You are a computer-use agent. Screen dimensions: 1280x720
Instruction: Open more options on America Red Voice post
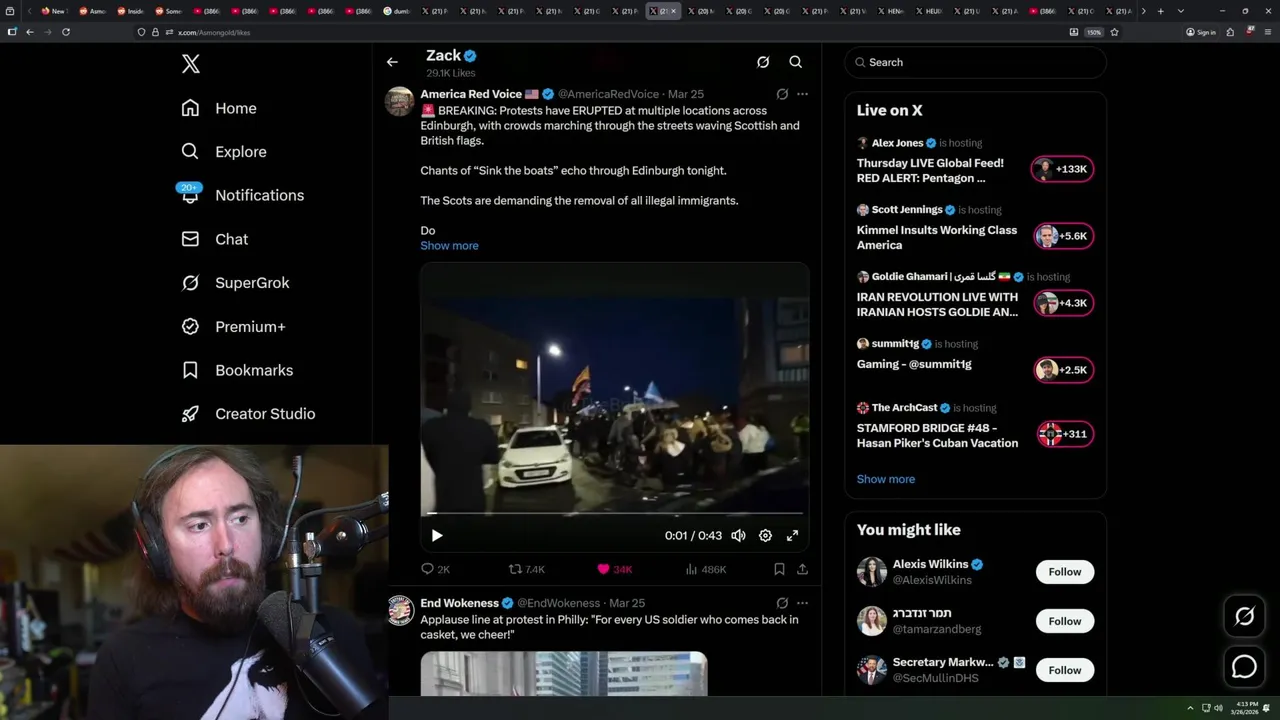click(x=802, y=94)
